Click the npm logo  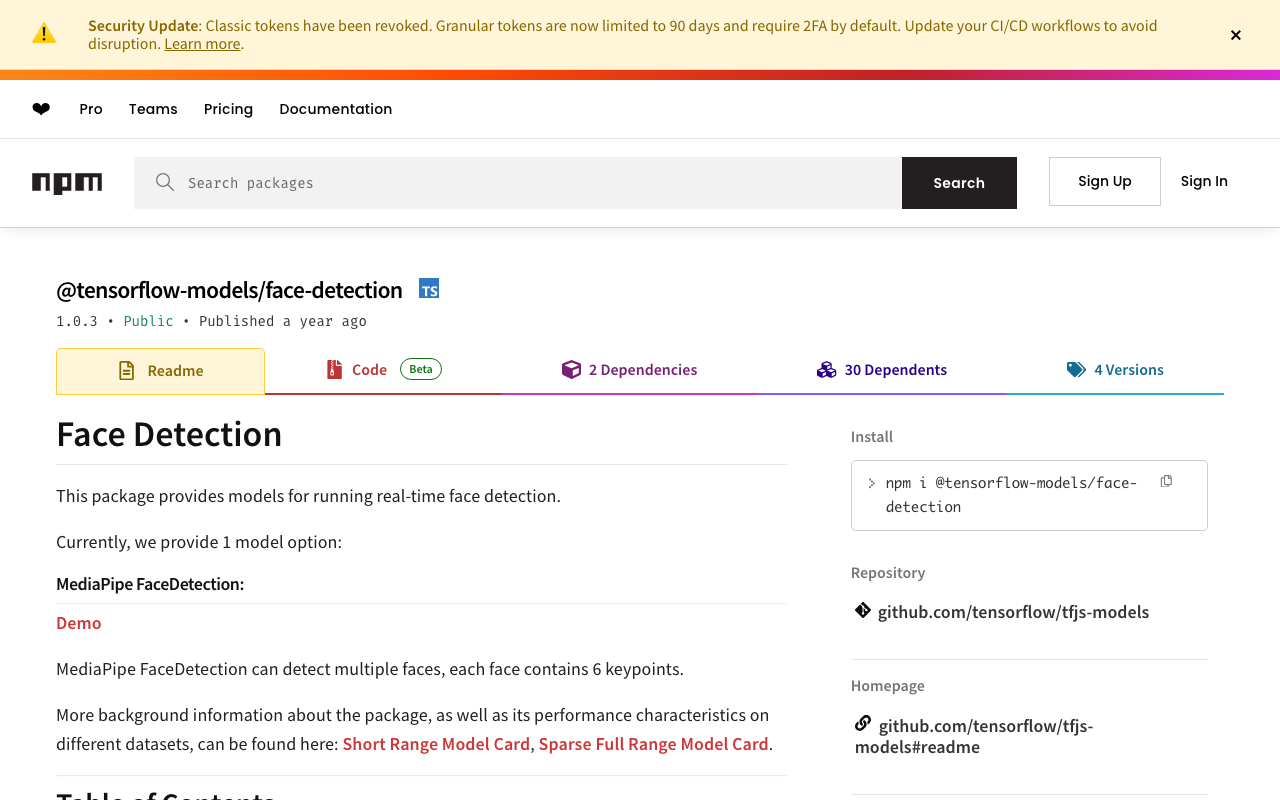coord(67,183)
